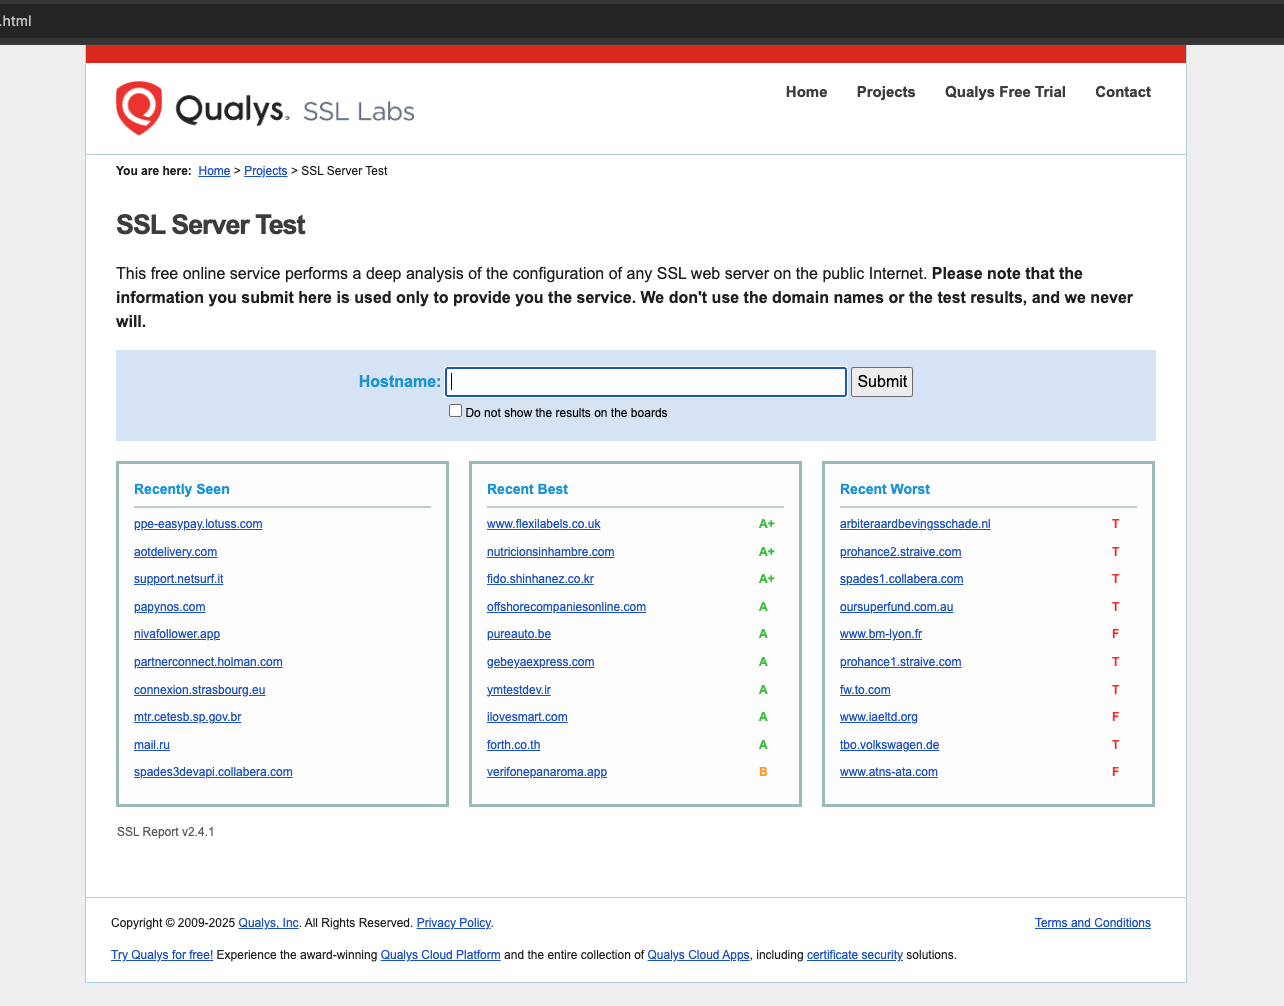Click the Submit button
Screen dimensions: 1284x1006
[x=882, y=382]
